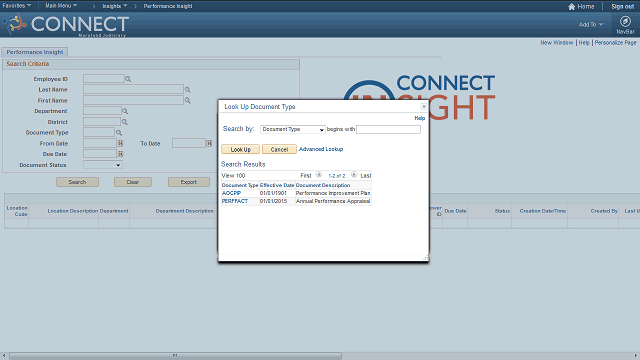Image resolution: width=640 pixels, height=360 pixels.
Task: Click the Last Name input field
Action: click(x=133, y=89)
